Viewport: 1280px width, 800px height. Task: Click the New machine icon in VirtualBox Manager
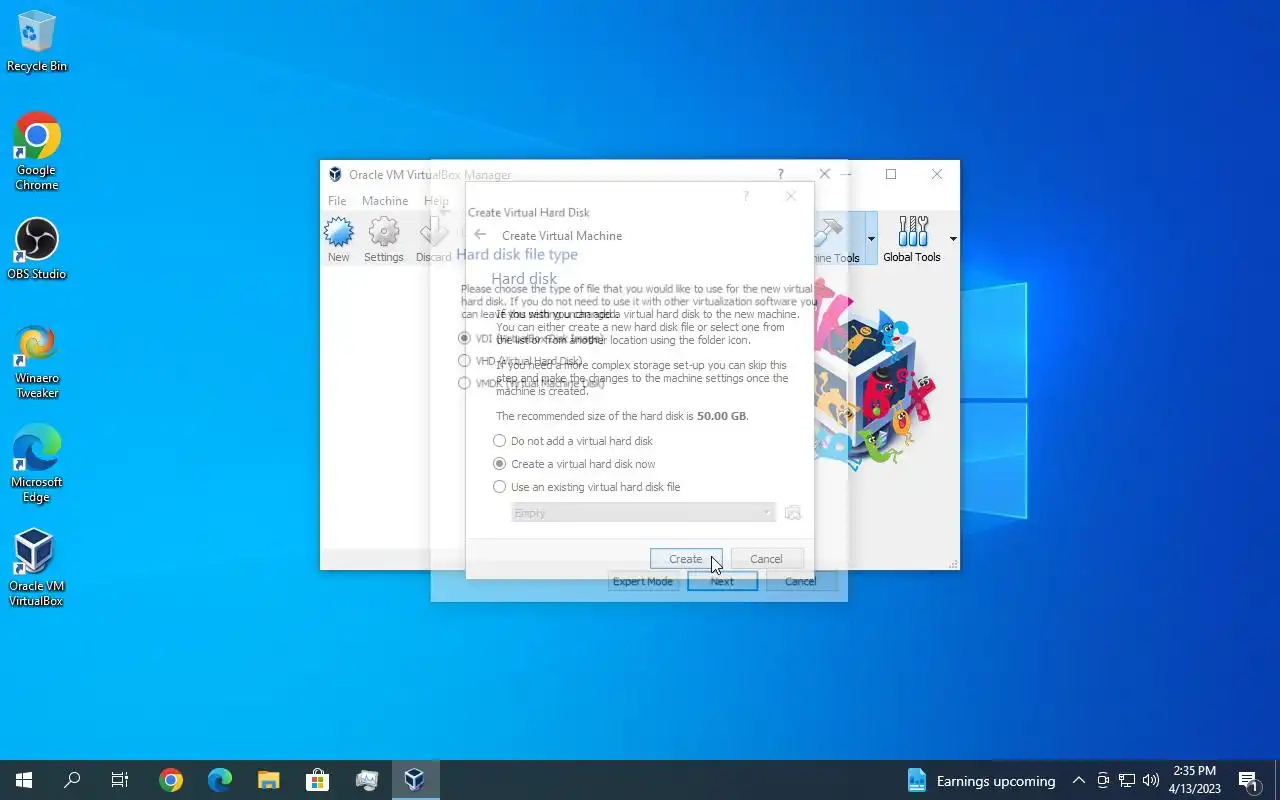pyautogui.click(x=339, y=240)
